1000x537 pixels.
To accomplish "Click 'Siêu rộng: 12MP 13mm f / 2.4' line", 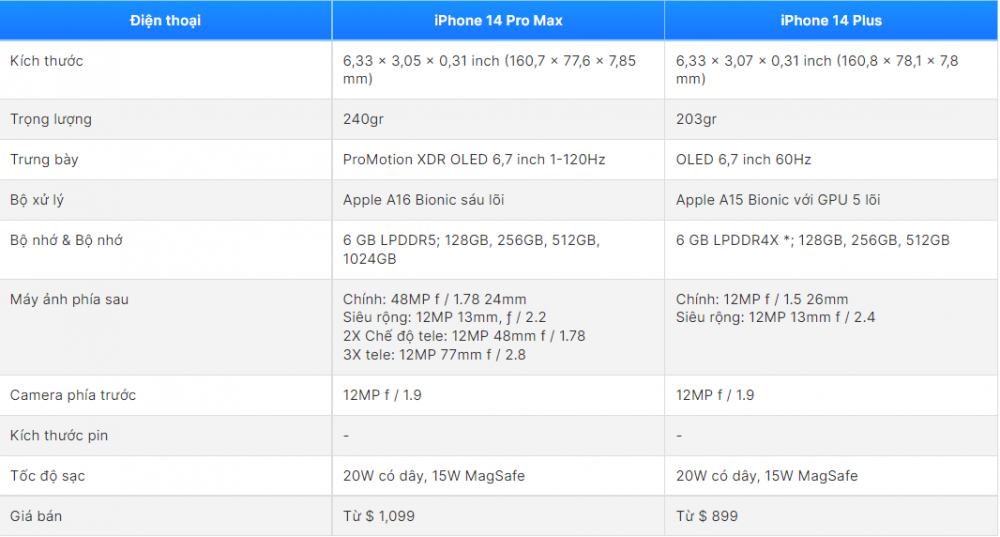I will (776, 318).
